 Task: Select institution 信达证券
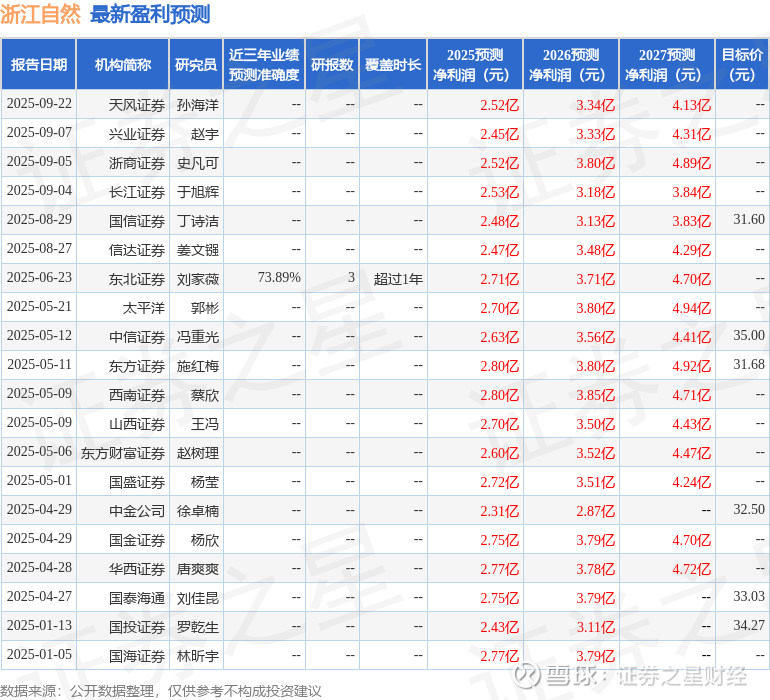click(137, 250)
